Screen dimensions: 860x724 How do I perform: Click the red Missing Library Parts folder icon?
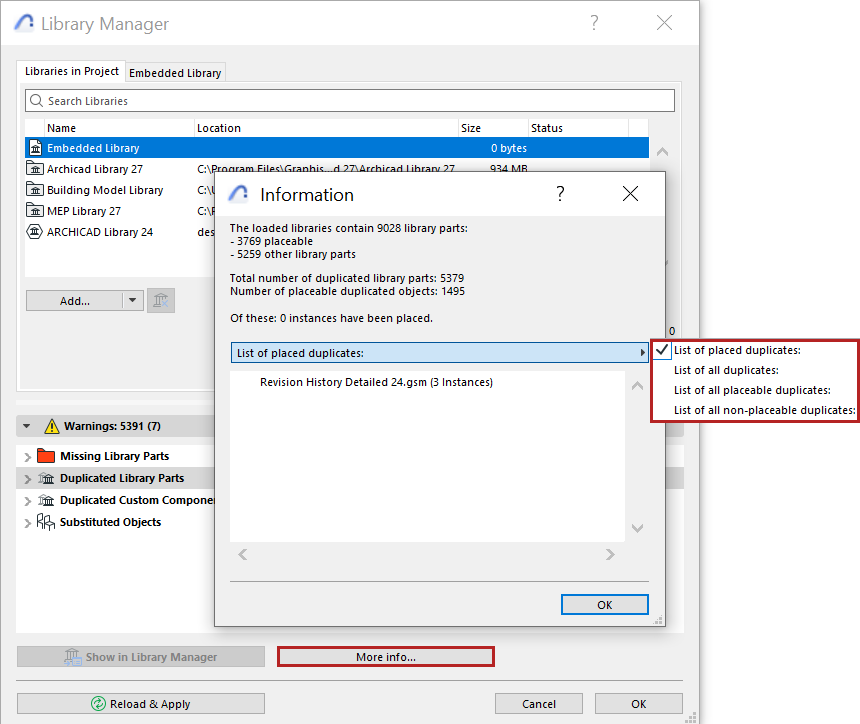click(x=46, y=456)
